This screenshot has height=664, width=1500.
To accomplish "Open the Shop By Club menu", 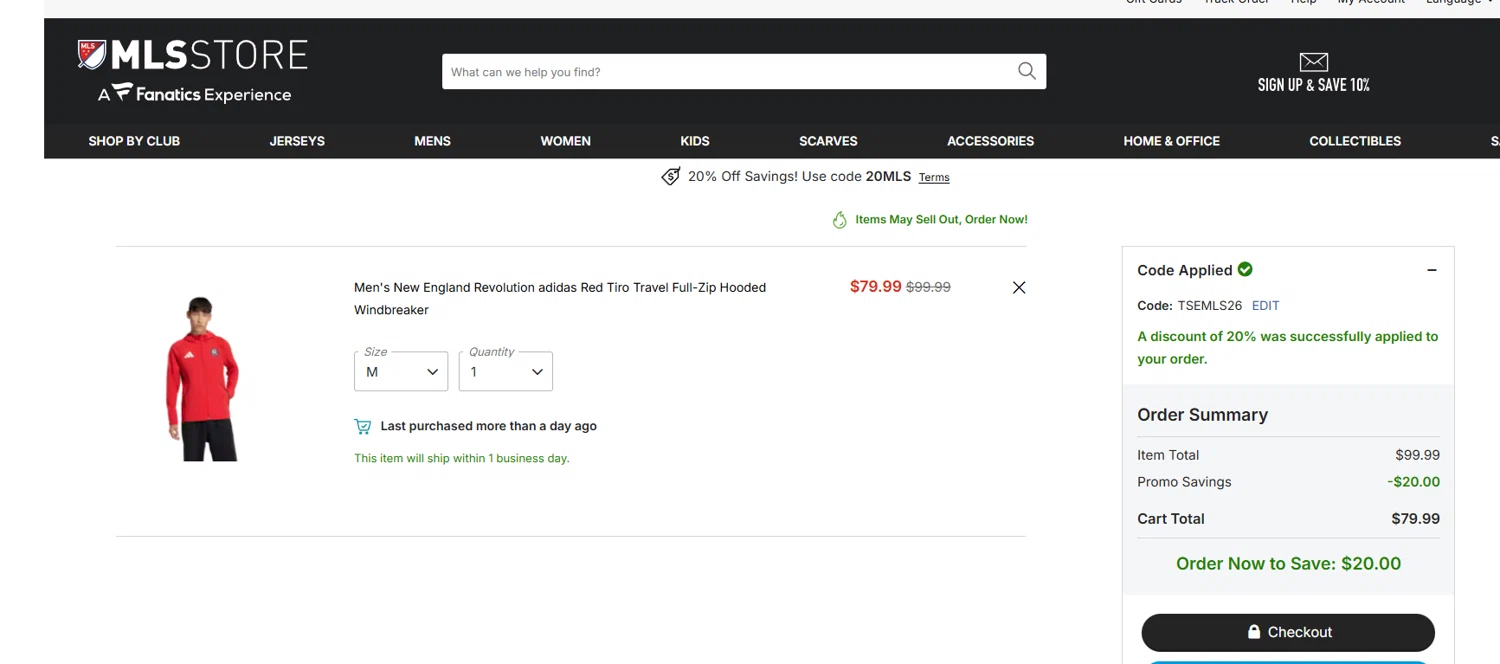I will [134, 141].
